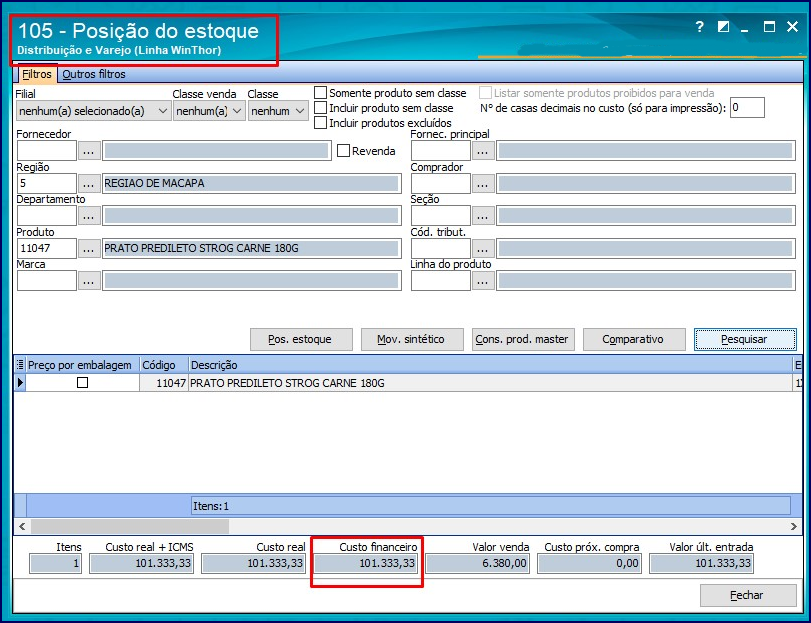
Task: Expand the Classe dropdown
Action: pyautogui.click(x=300, y=111)
